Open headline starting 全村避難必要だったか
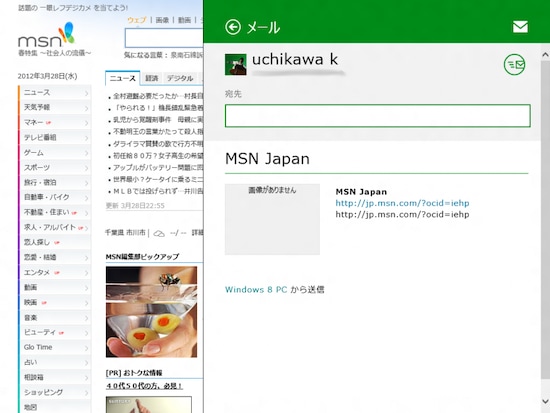The image size is (550, 413). click(x=158, y=96)
